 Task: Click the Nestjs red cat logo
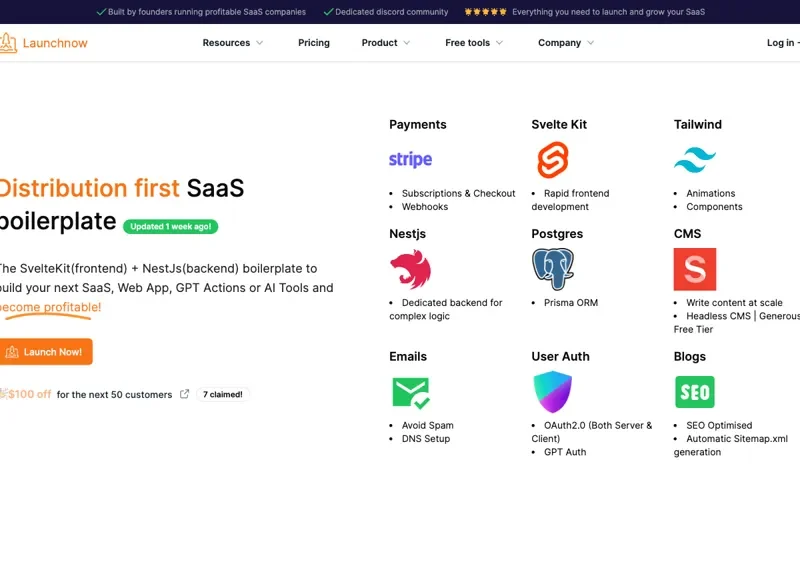click(410, 269)
